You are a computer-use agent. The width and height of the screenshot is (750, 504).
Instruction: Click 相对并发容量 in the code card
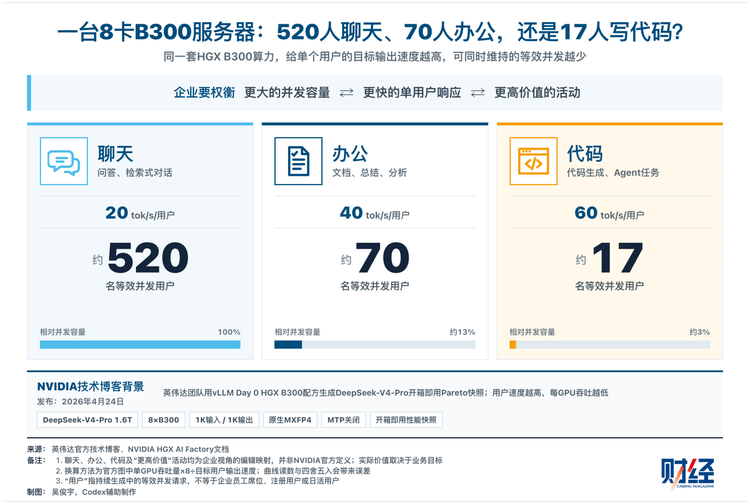pyautogui.click(x=532, y=332)
